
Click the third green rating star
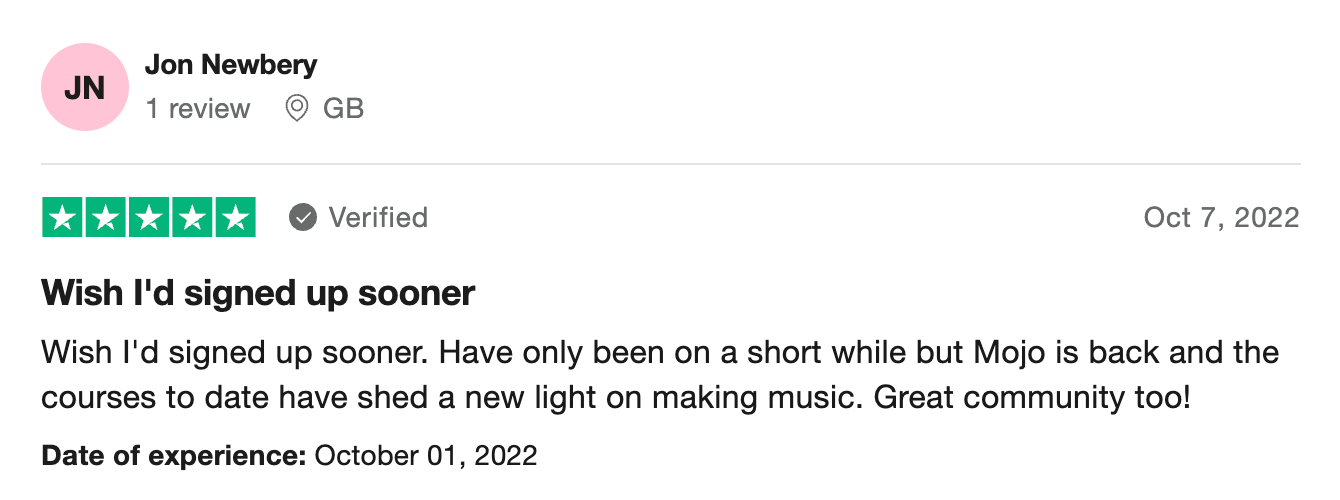149,218
